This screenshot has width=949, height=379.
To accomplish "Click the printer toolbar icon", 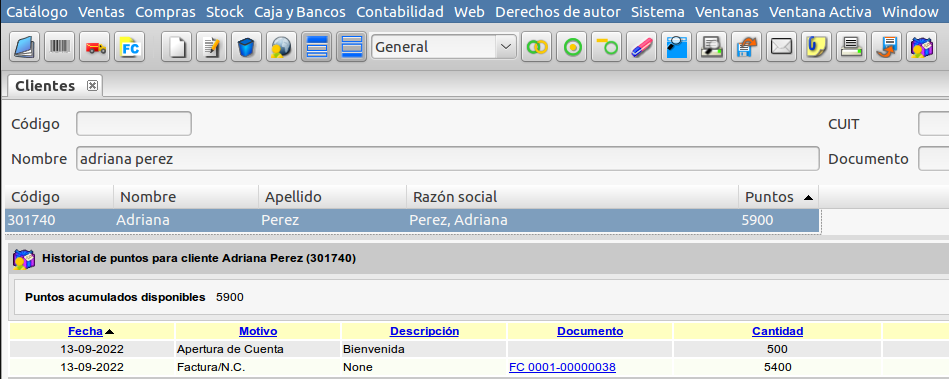I will (x=853, y=47).
